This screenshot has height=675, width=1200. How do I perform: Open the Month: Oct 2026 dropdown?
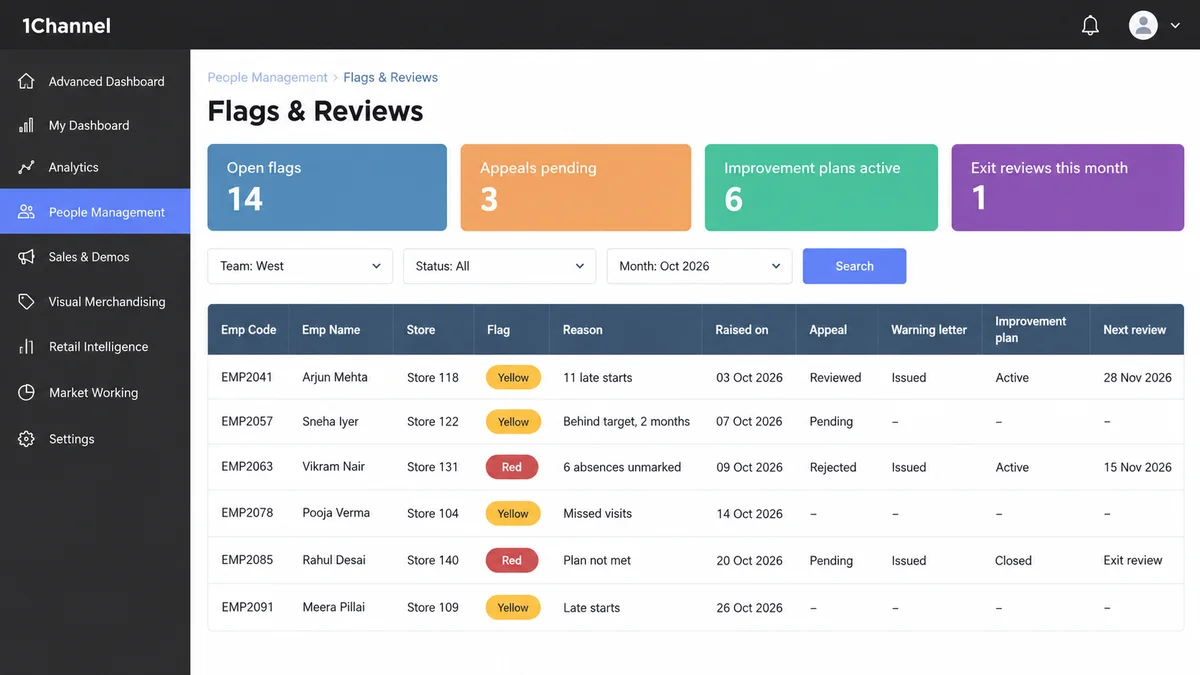coord(699,266)
